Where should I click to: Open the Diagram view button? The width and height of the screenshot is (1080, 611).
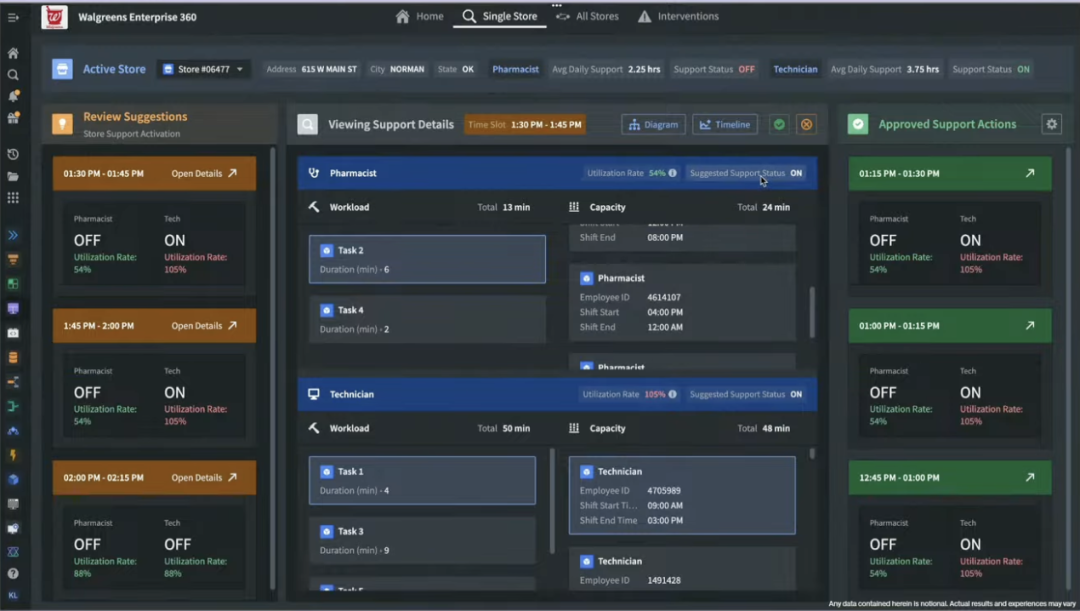[x=653, y=125]
